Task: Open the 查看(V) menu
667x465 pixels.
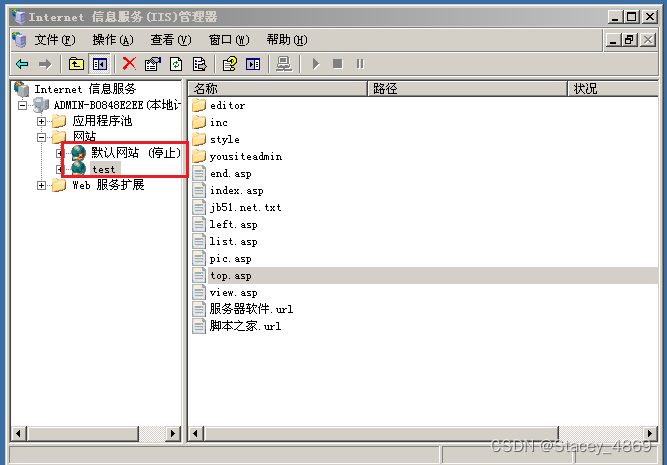Action: coord(171,40)
